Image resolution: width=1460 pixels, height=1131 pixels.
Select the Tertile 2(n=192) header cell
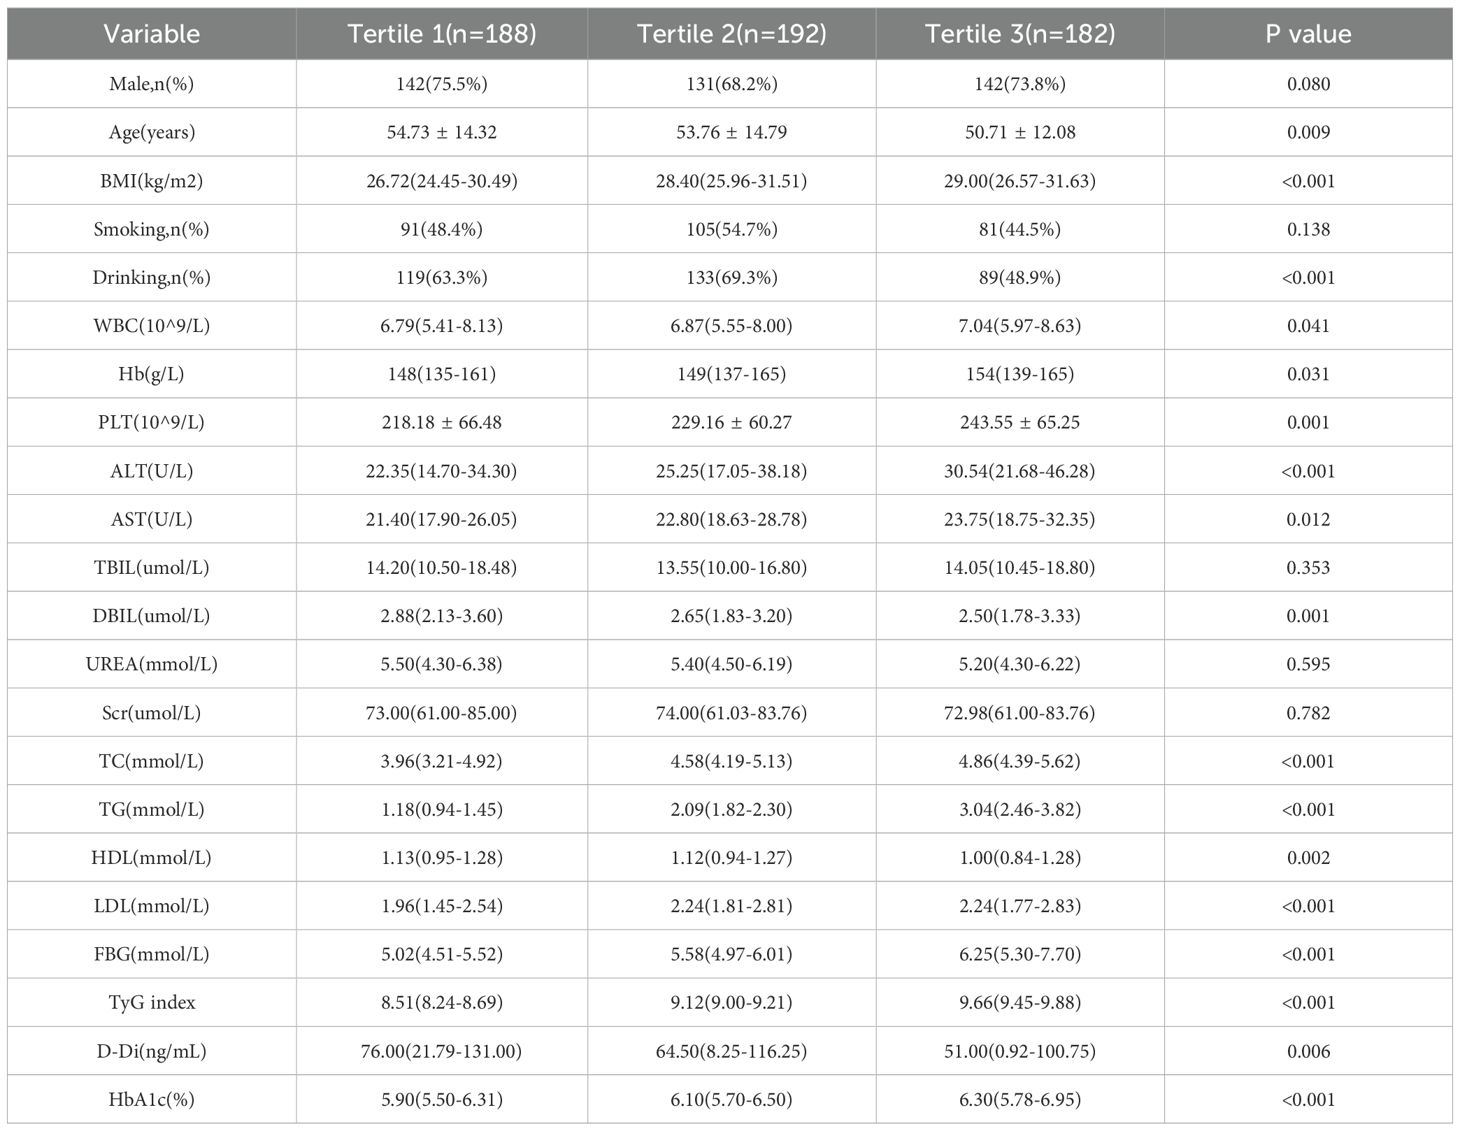[x=731, y=34]
